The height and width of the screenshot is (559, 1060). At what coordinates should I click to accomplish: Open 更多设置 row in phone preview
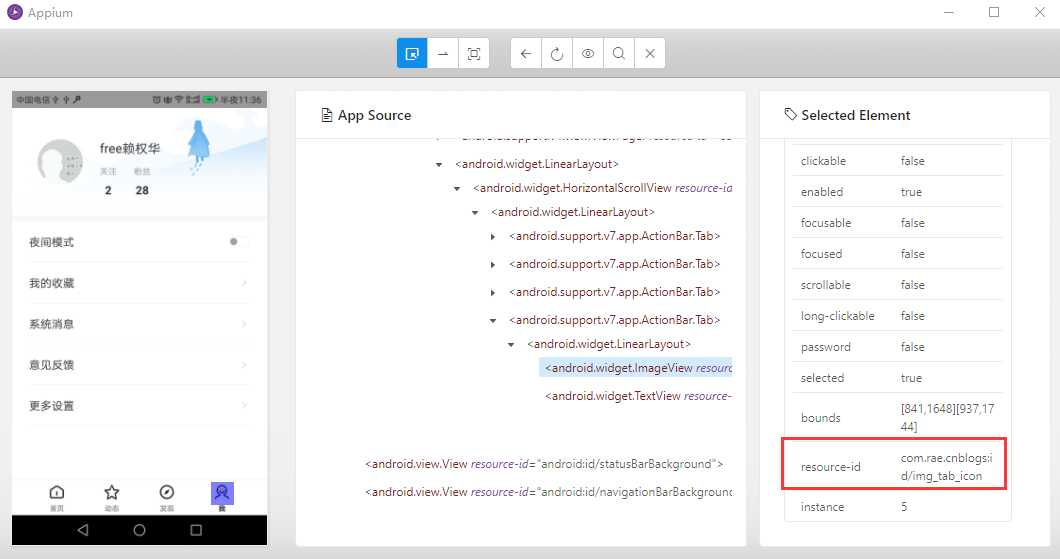(139, 406)
